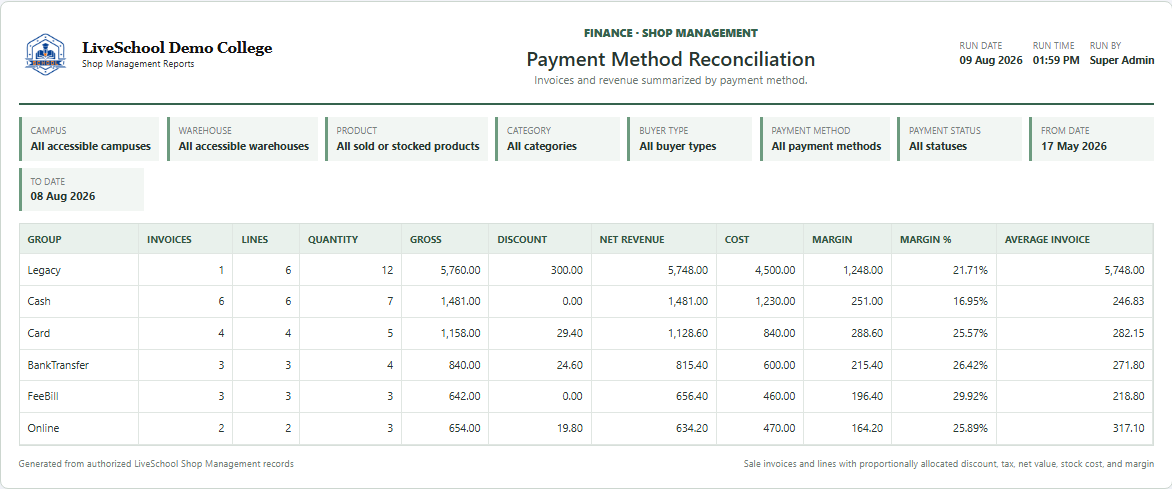Screen dimensions: 1173x489
Task: Select the FeeBill group row
Action: 586,396
